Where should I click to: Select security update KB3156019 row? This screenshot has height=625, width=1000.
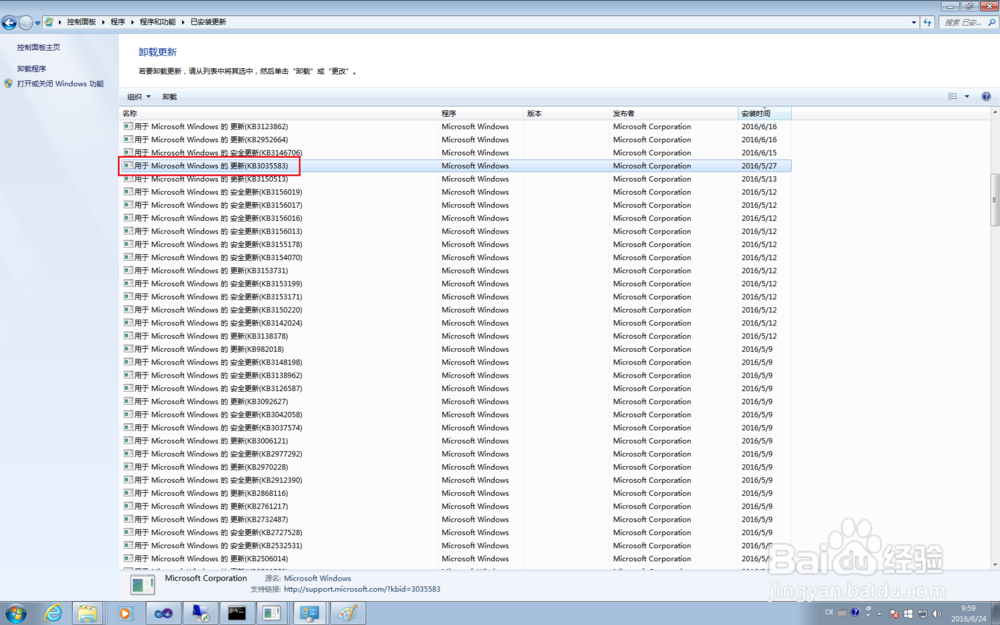click(456, 192)
